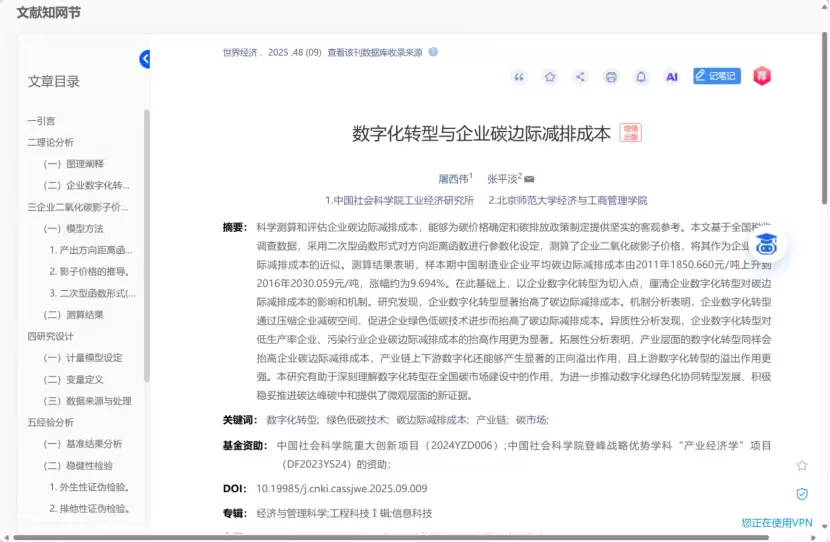
Task: Click keyword 绿色低碳技术
Action: (356, 420)
